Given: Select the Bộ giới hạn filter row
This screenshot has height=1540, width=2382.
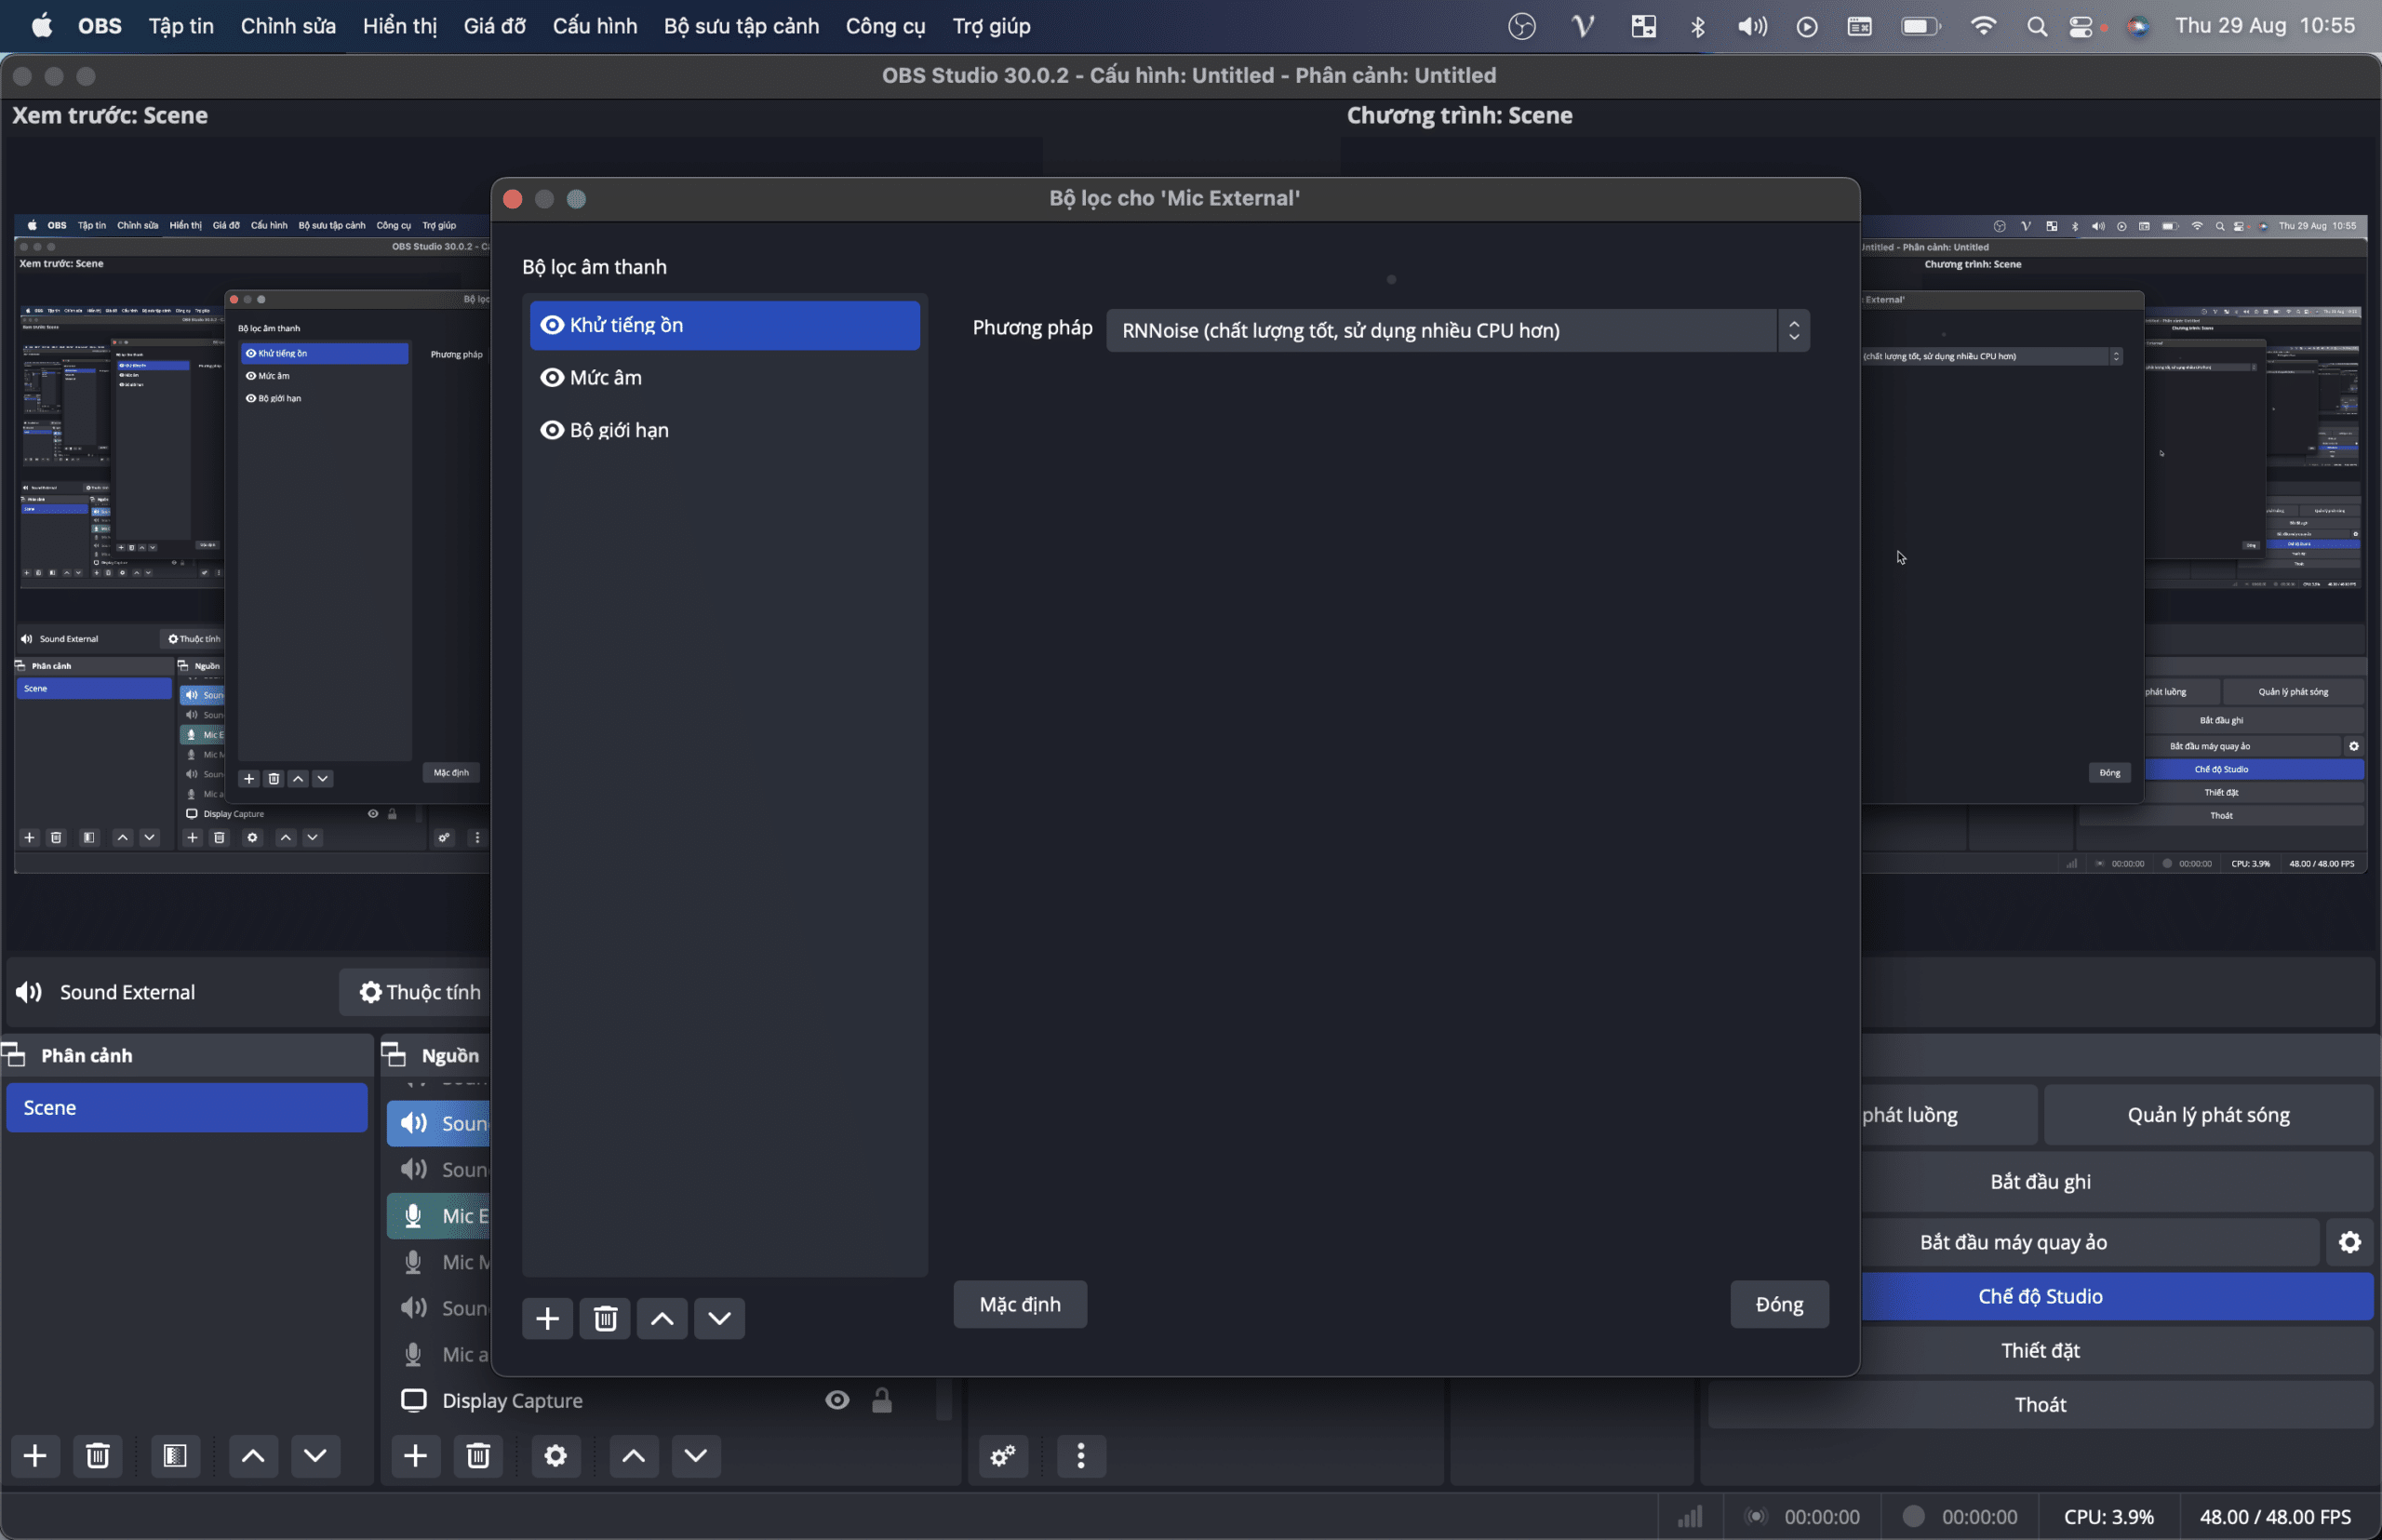Looking at the screenshot, I should point(725,430).
